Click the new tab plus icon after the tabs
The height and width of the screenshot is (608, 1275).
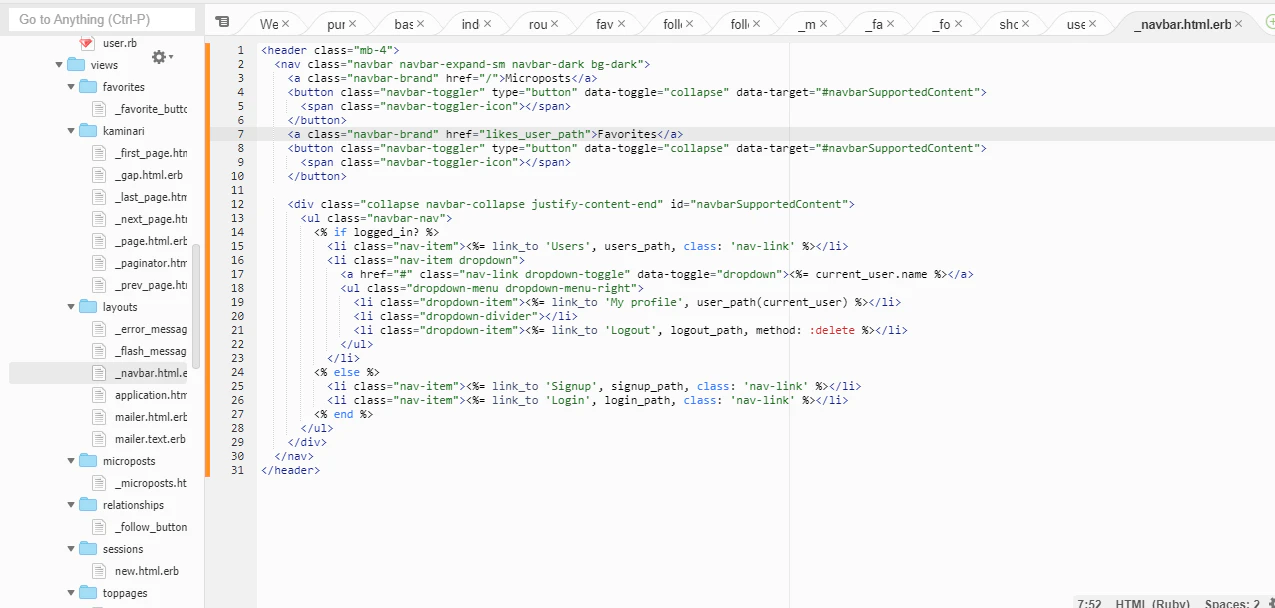coord(1271,21)
